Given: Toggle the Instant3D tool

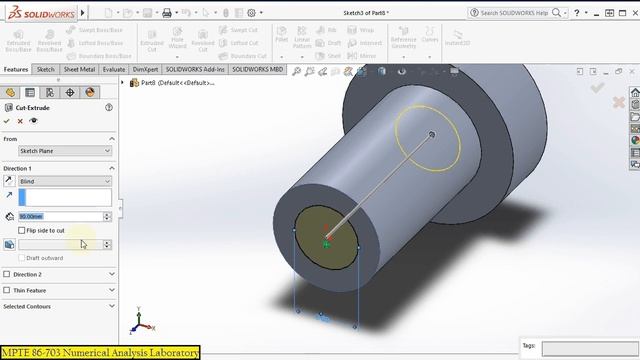Looking at the screenshot, I should point(458,37).
